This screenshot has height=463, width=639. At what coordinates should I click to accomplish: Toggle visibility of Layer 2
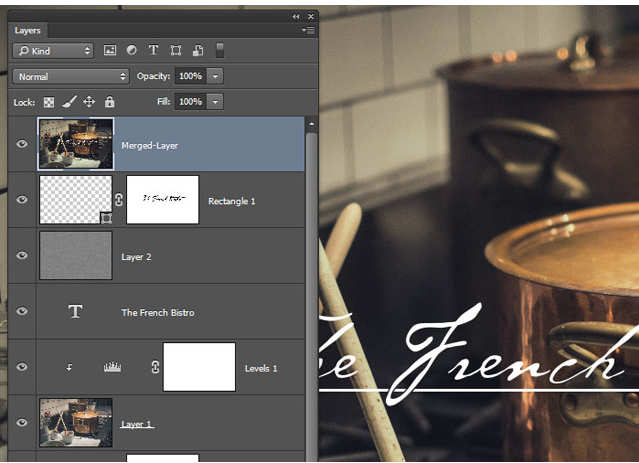(x=22, y=255)
